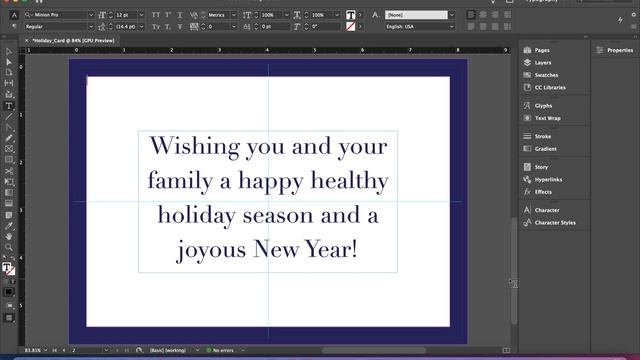
Task: Toggle Small Caps formatting
Action: pyautogui.click(x=156, y=27)
